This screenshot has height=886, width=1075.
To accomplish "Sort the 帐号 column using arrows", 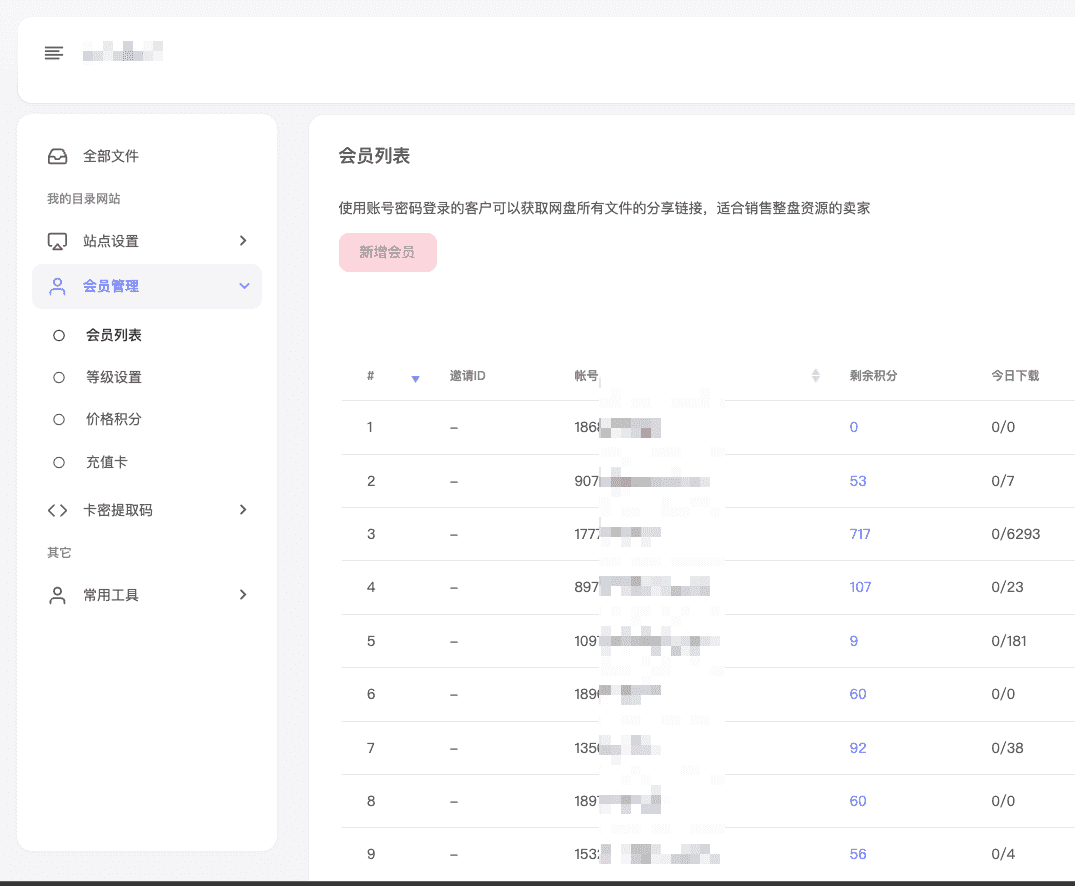I will (815, 376).
